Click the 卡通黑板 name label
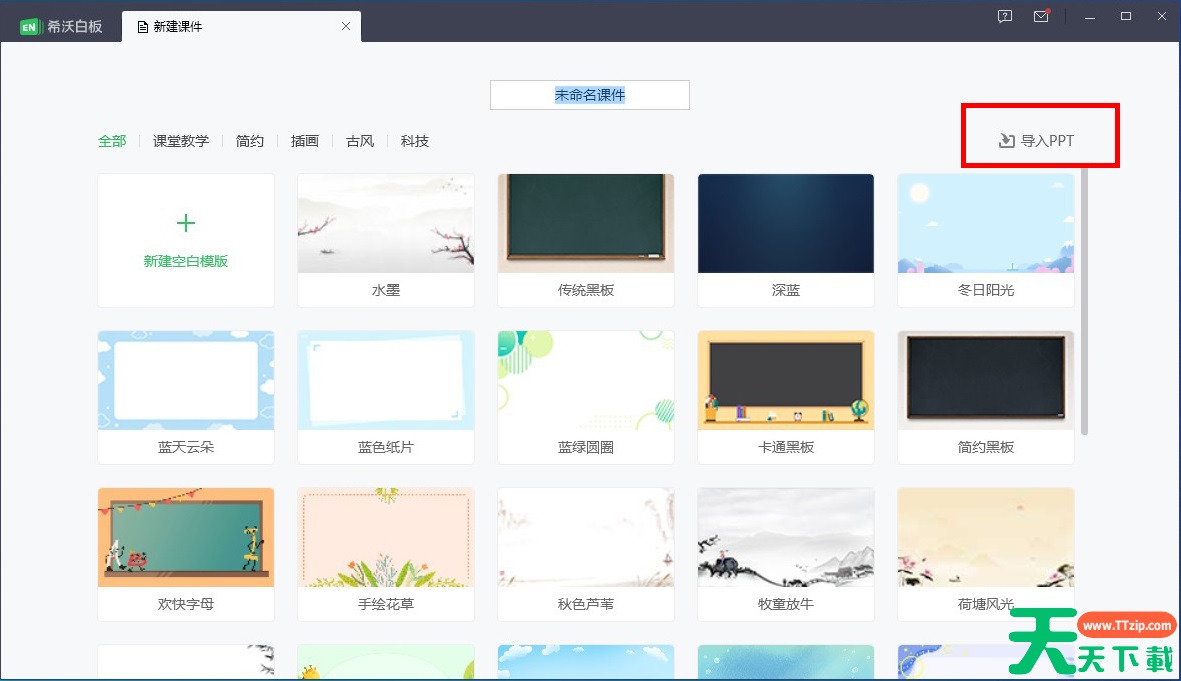 click(786, 447)
